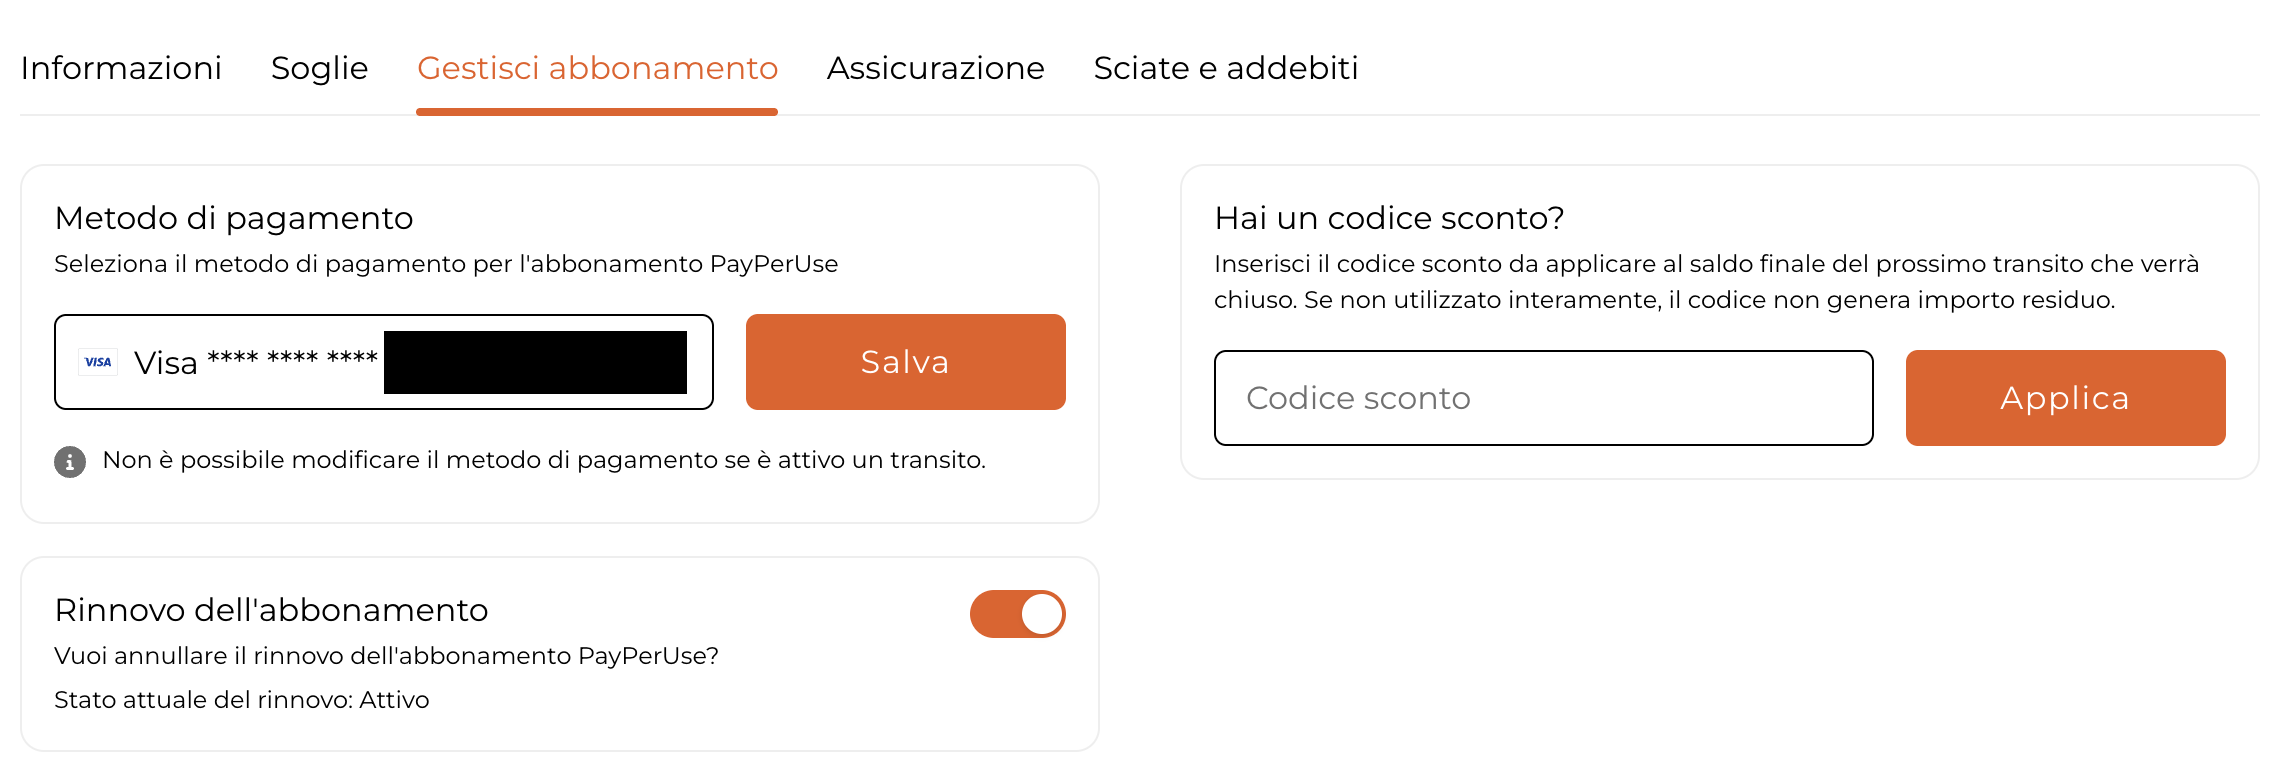The height and width of the screenshot is (762, 2290).
Task: Open the Informazioni tab
Action: (x=121, y=68)
